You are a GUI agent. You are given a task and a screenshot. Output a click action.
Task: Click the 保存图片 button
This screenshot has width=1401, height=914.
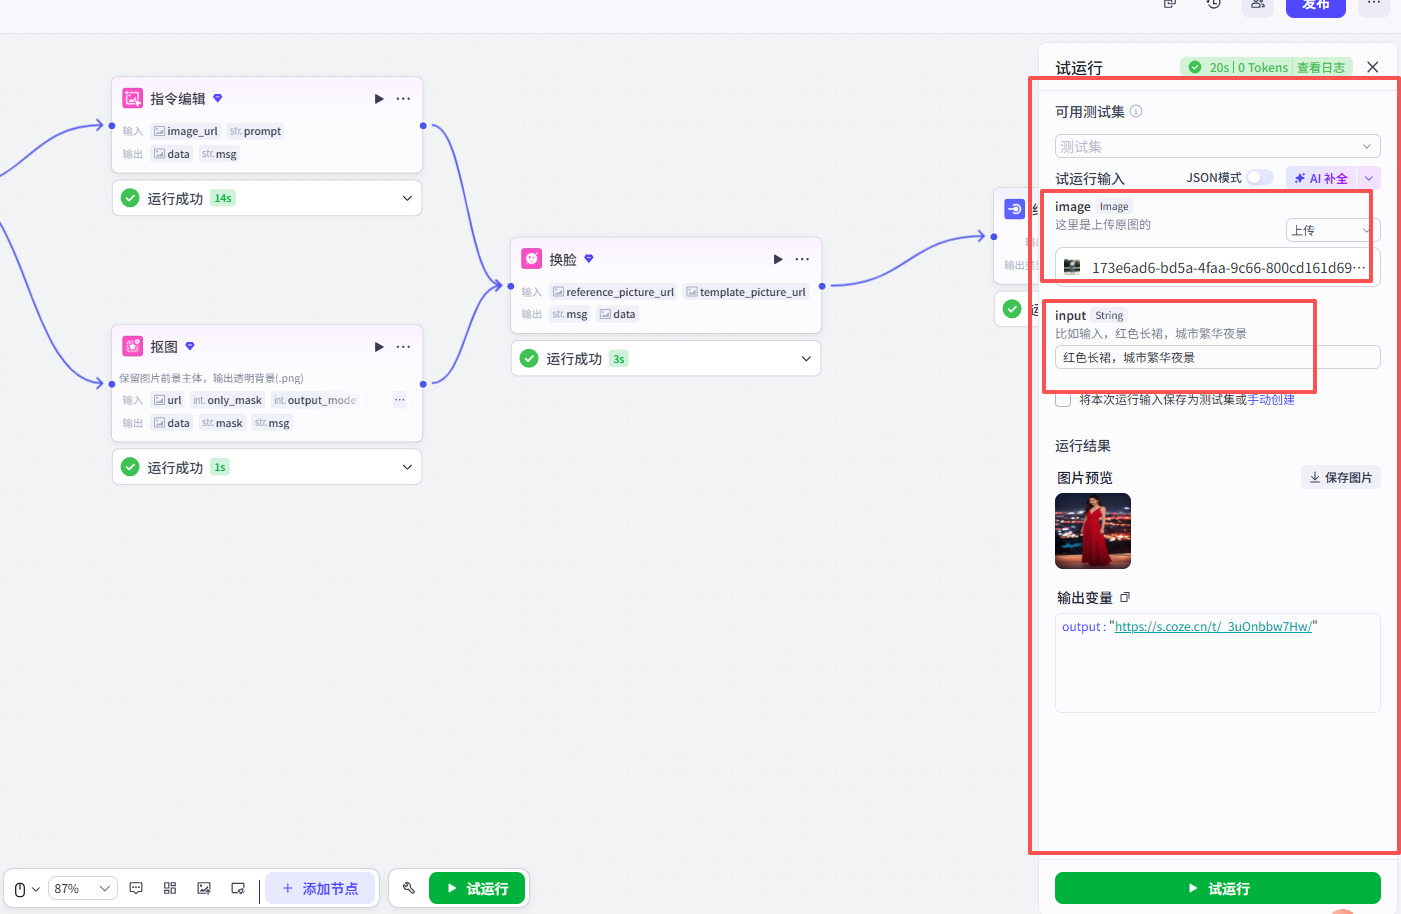[1340, 477]
